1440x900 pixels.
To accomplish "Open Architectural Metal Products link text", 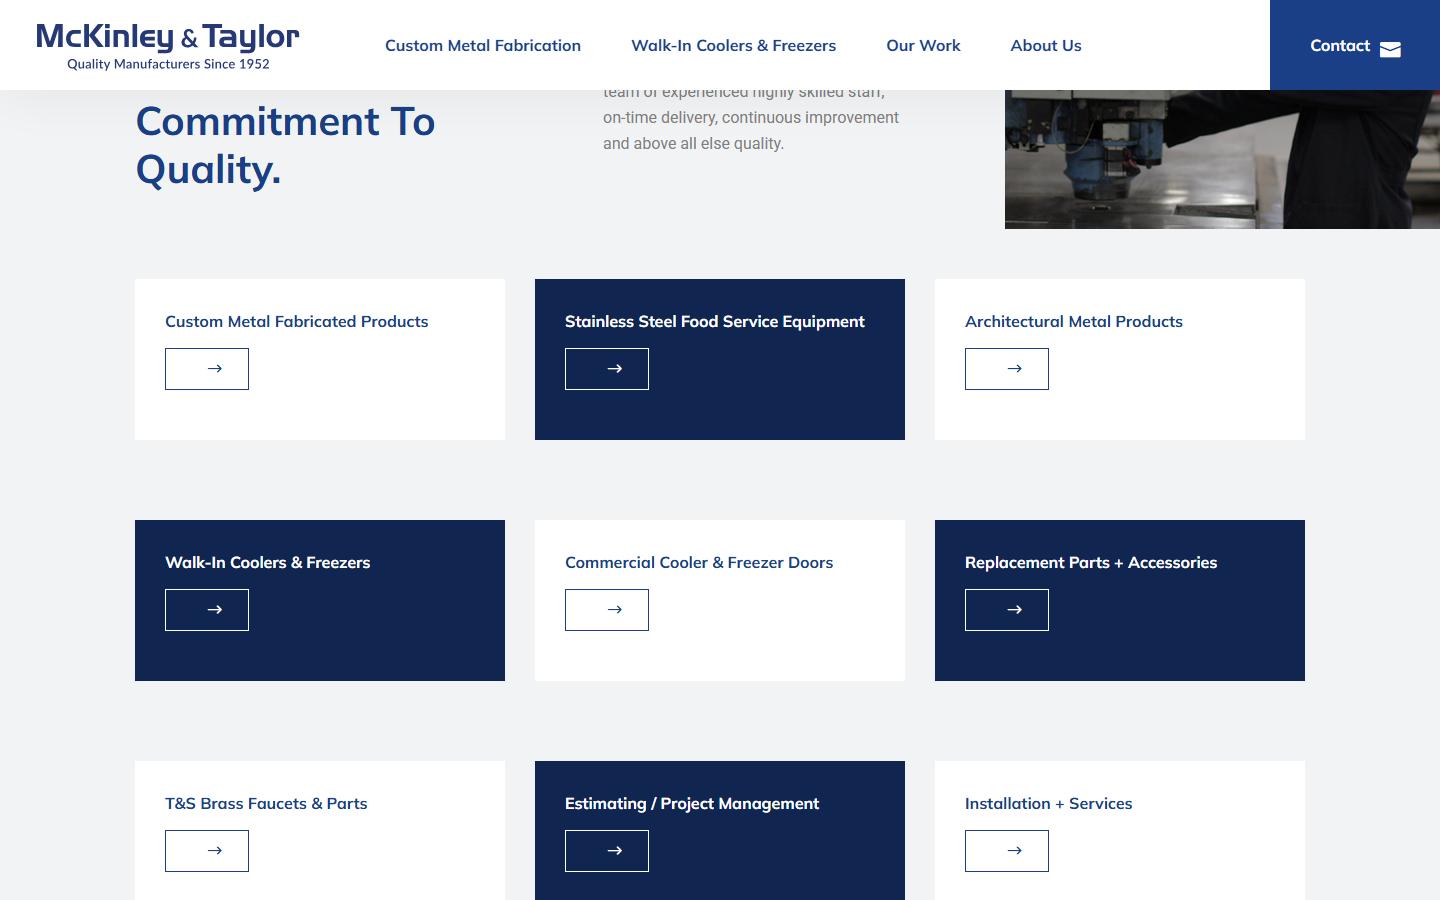I will tap(1074, 321).
